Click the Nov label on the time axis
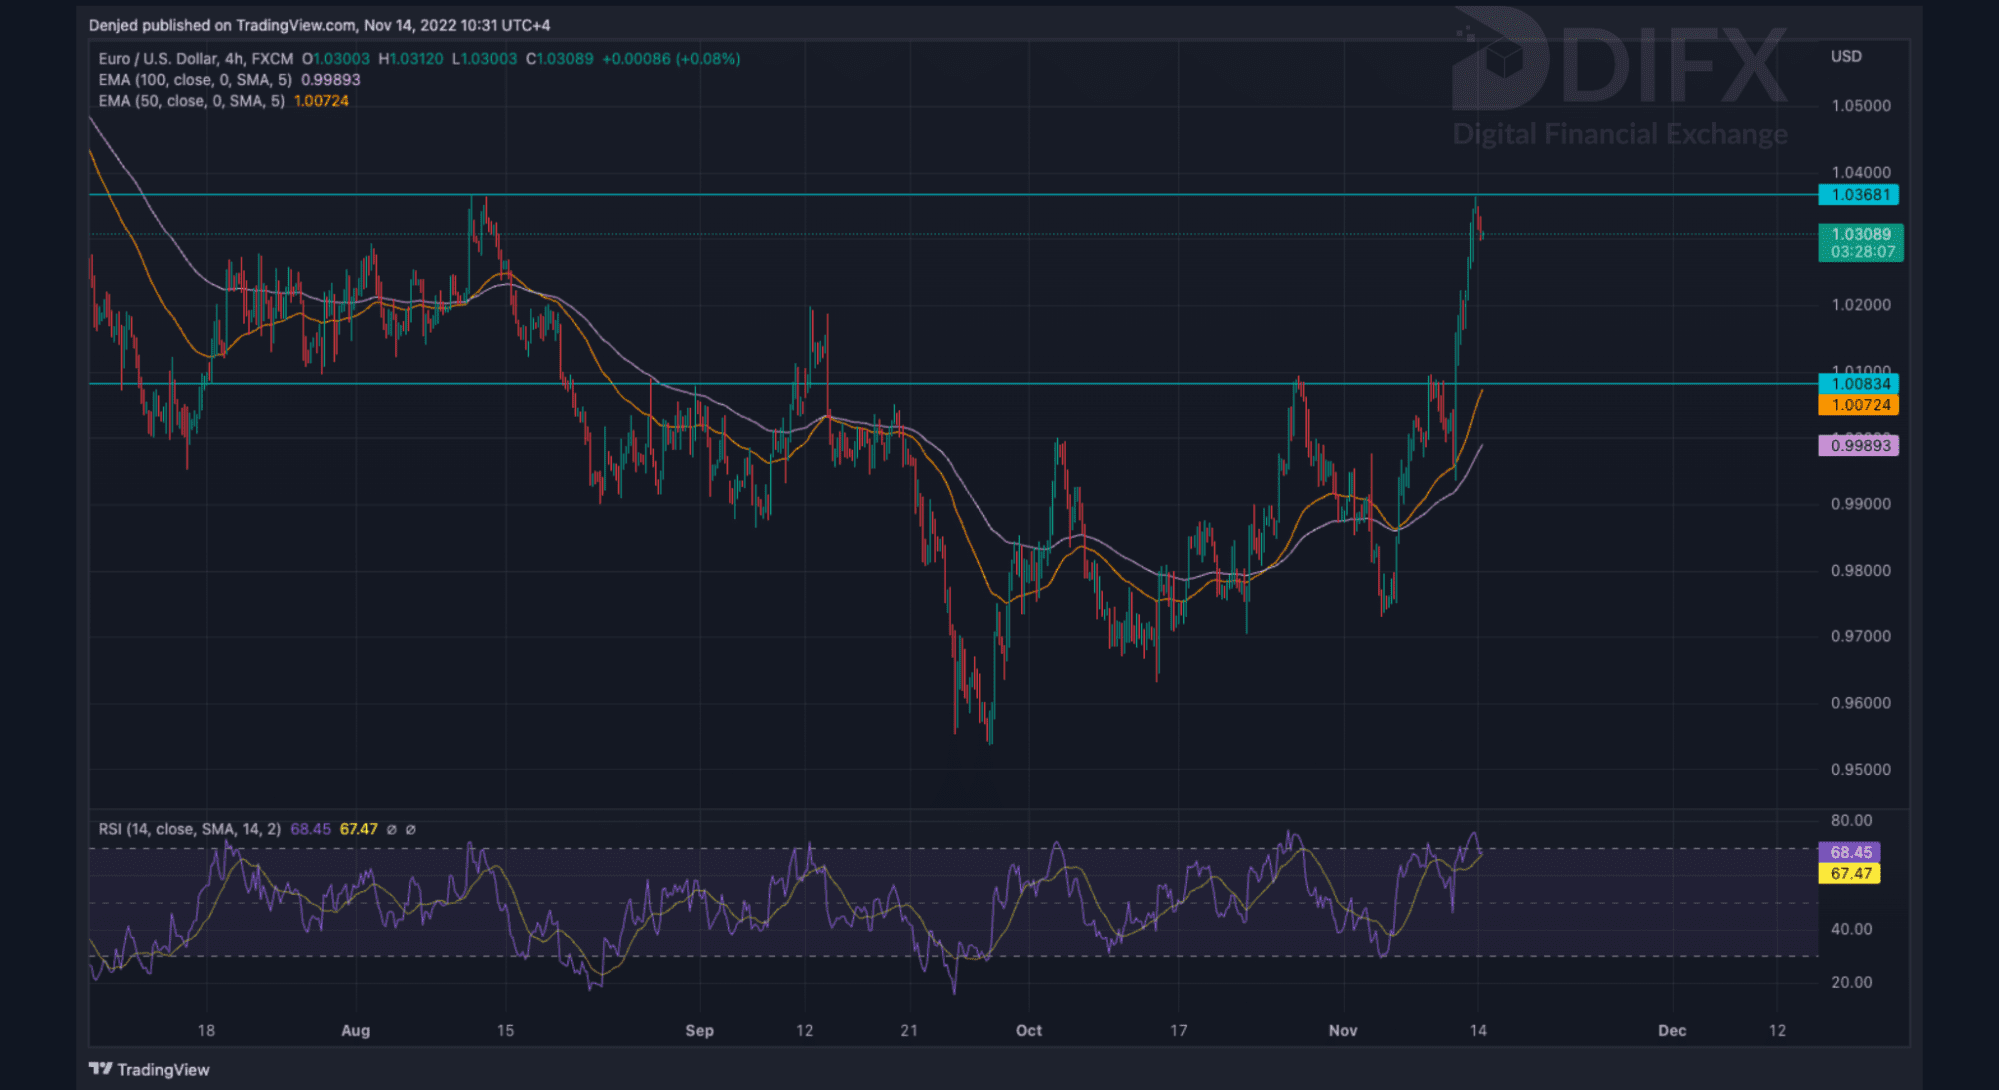The height and width of the screenshot is (1091, 1999). (1343, 1030)
